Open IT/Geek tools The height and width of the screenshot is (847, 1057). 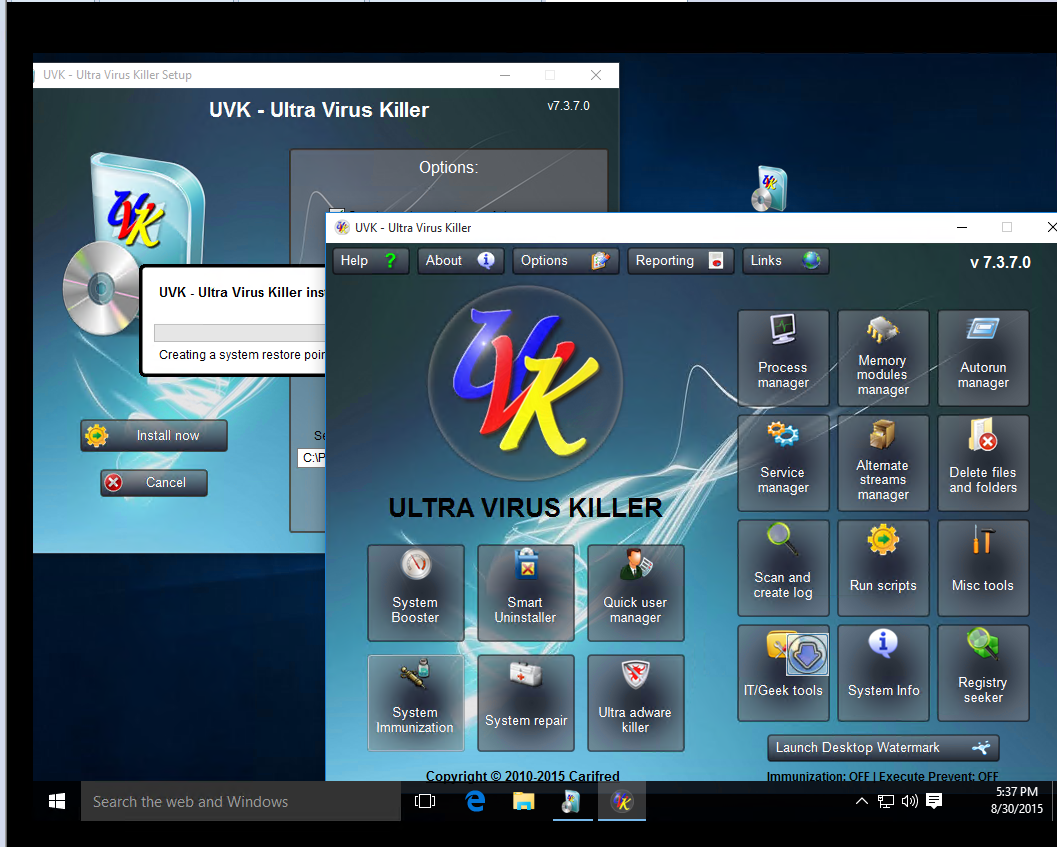783,673
